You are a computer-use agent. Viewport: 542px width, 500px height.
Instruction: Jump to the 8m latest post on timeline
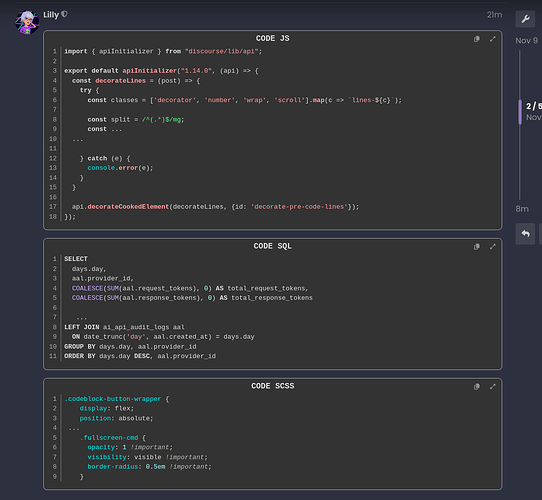point(522,209)
